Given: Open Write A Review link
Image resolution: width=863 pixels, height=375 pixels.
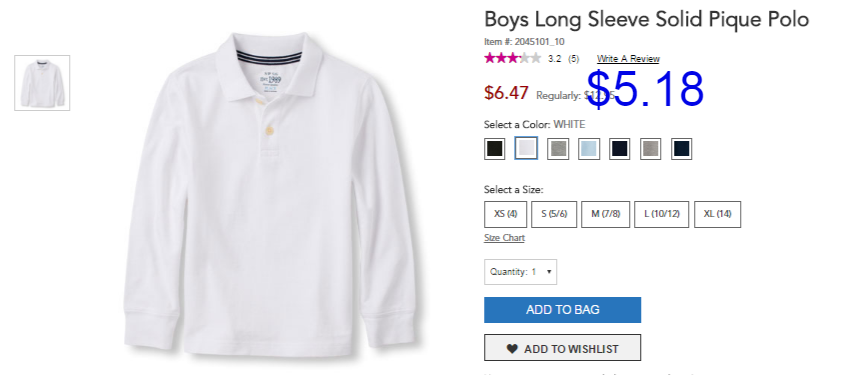Looking at the screenshot, I should [x=628, y=59].
